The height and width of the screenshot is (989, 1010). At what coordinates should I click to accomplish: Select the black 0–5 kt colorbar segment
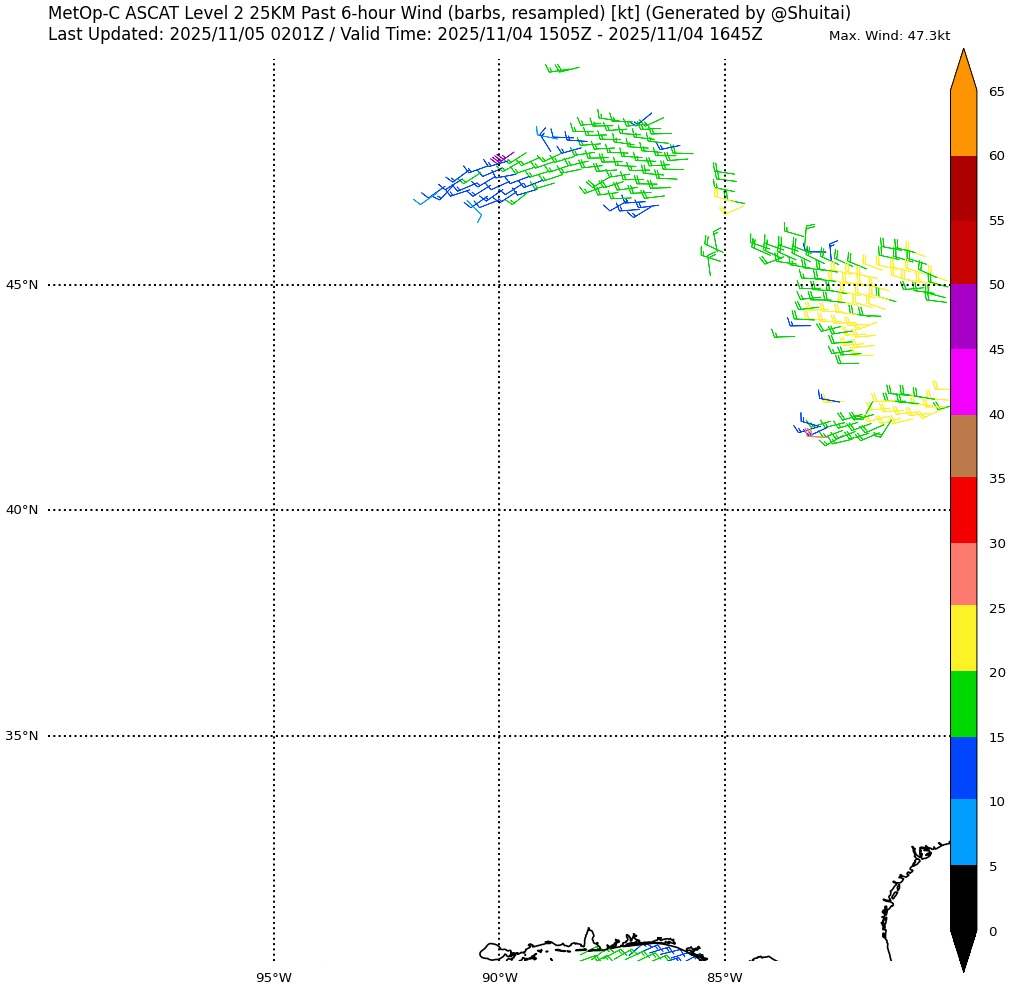[x=963, y=897]
